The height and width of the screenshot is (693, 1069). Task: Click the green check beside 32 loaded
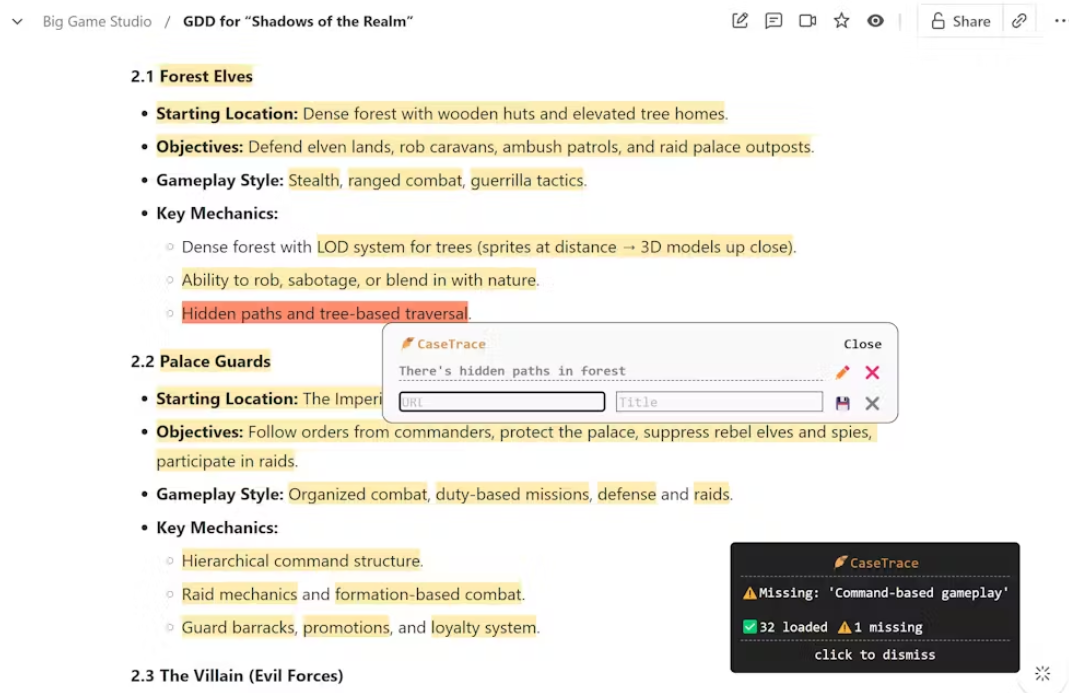(x=750, y=627)
